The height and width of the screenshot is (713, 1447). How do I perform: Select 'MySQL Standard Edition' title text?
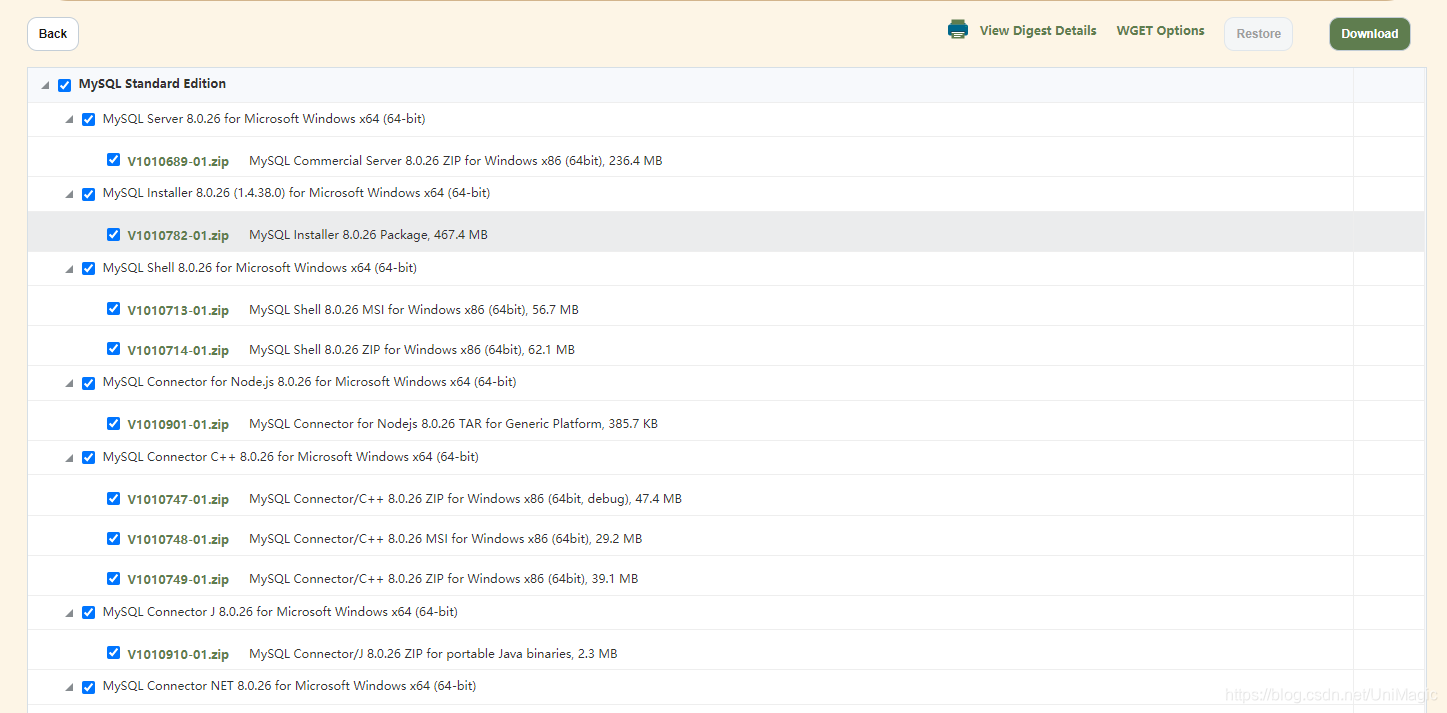(152, 84)
